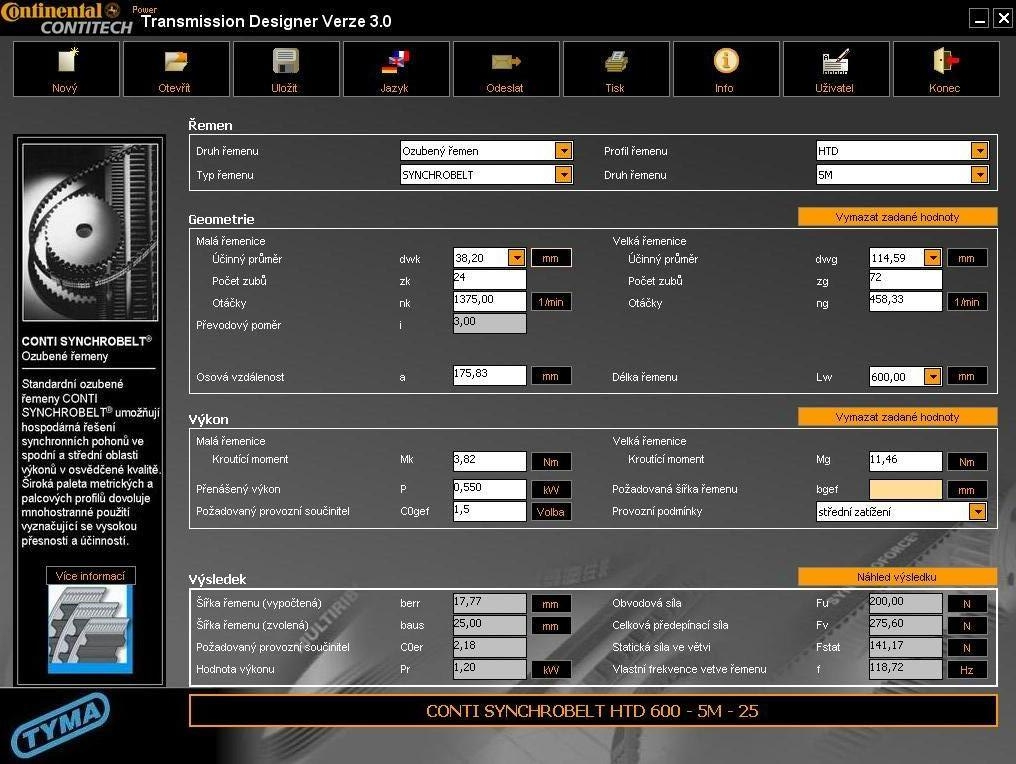Click the Více informací button
This screenshot has width=1016, height=764.
[90, 575]
